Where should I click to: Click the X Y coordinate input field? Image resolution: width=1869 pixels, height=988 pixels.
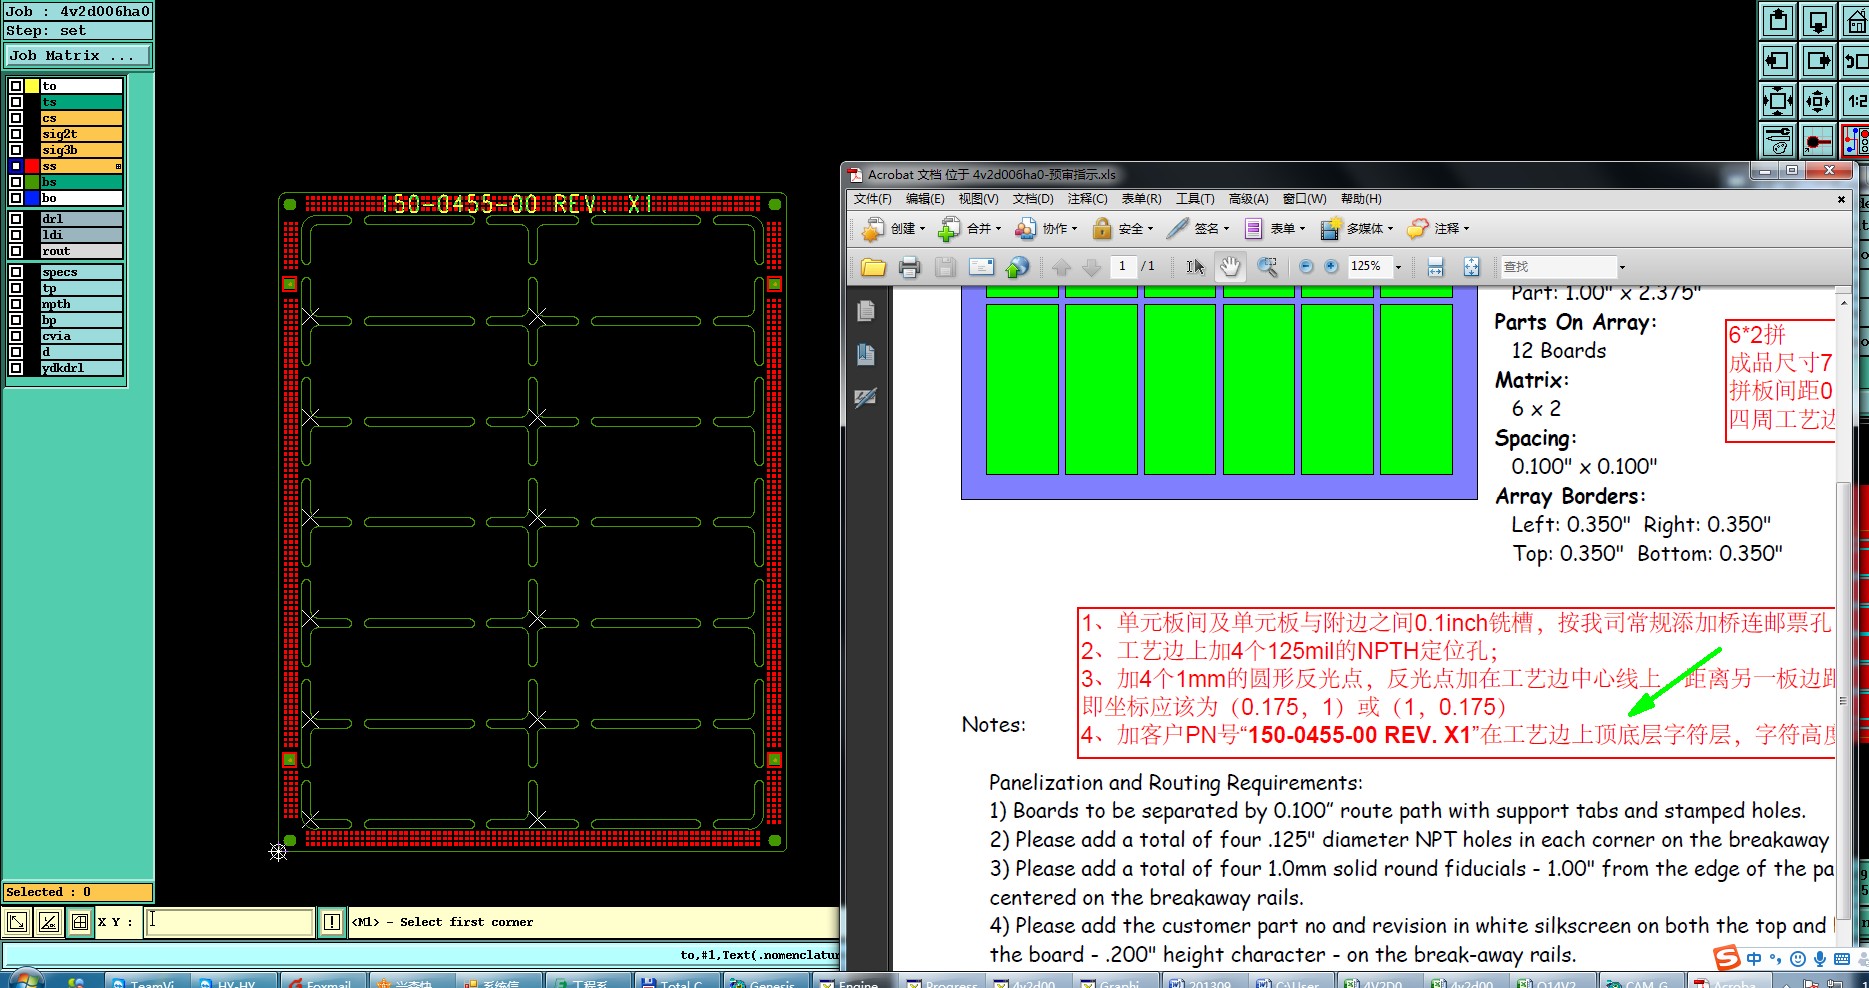click(230, 921)
